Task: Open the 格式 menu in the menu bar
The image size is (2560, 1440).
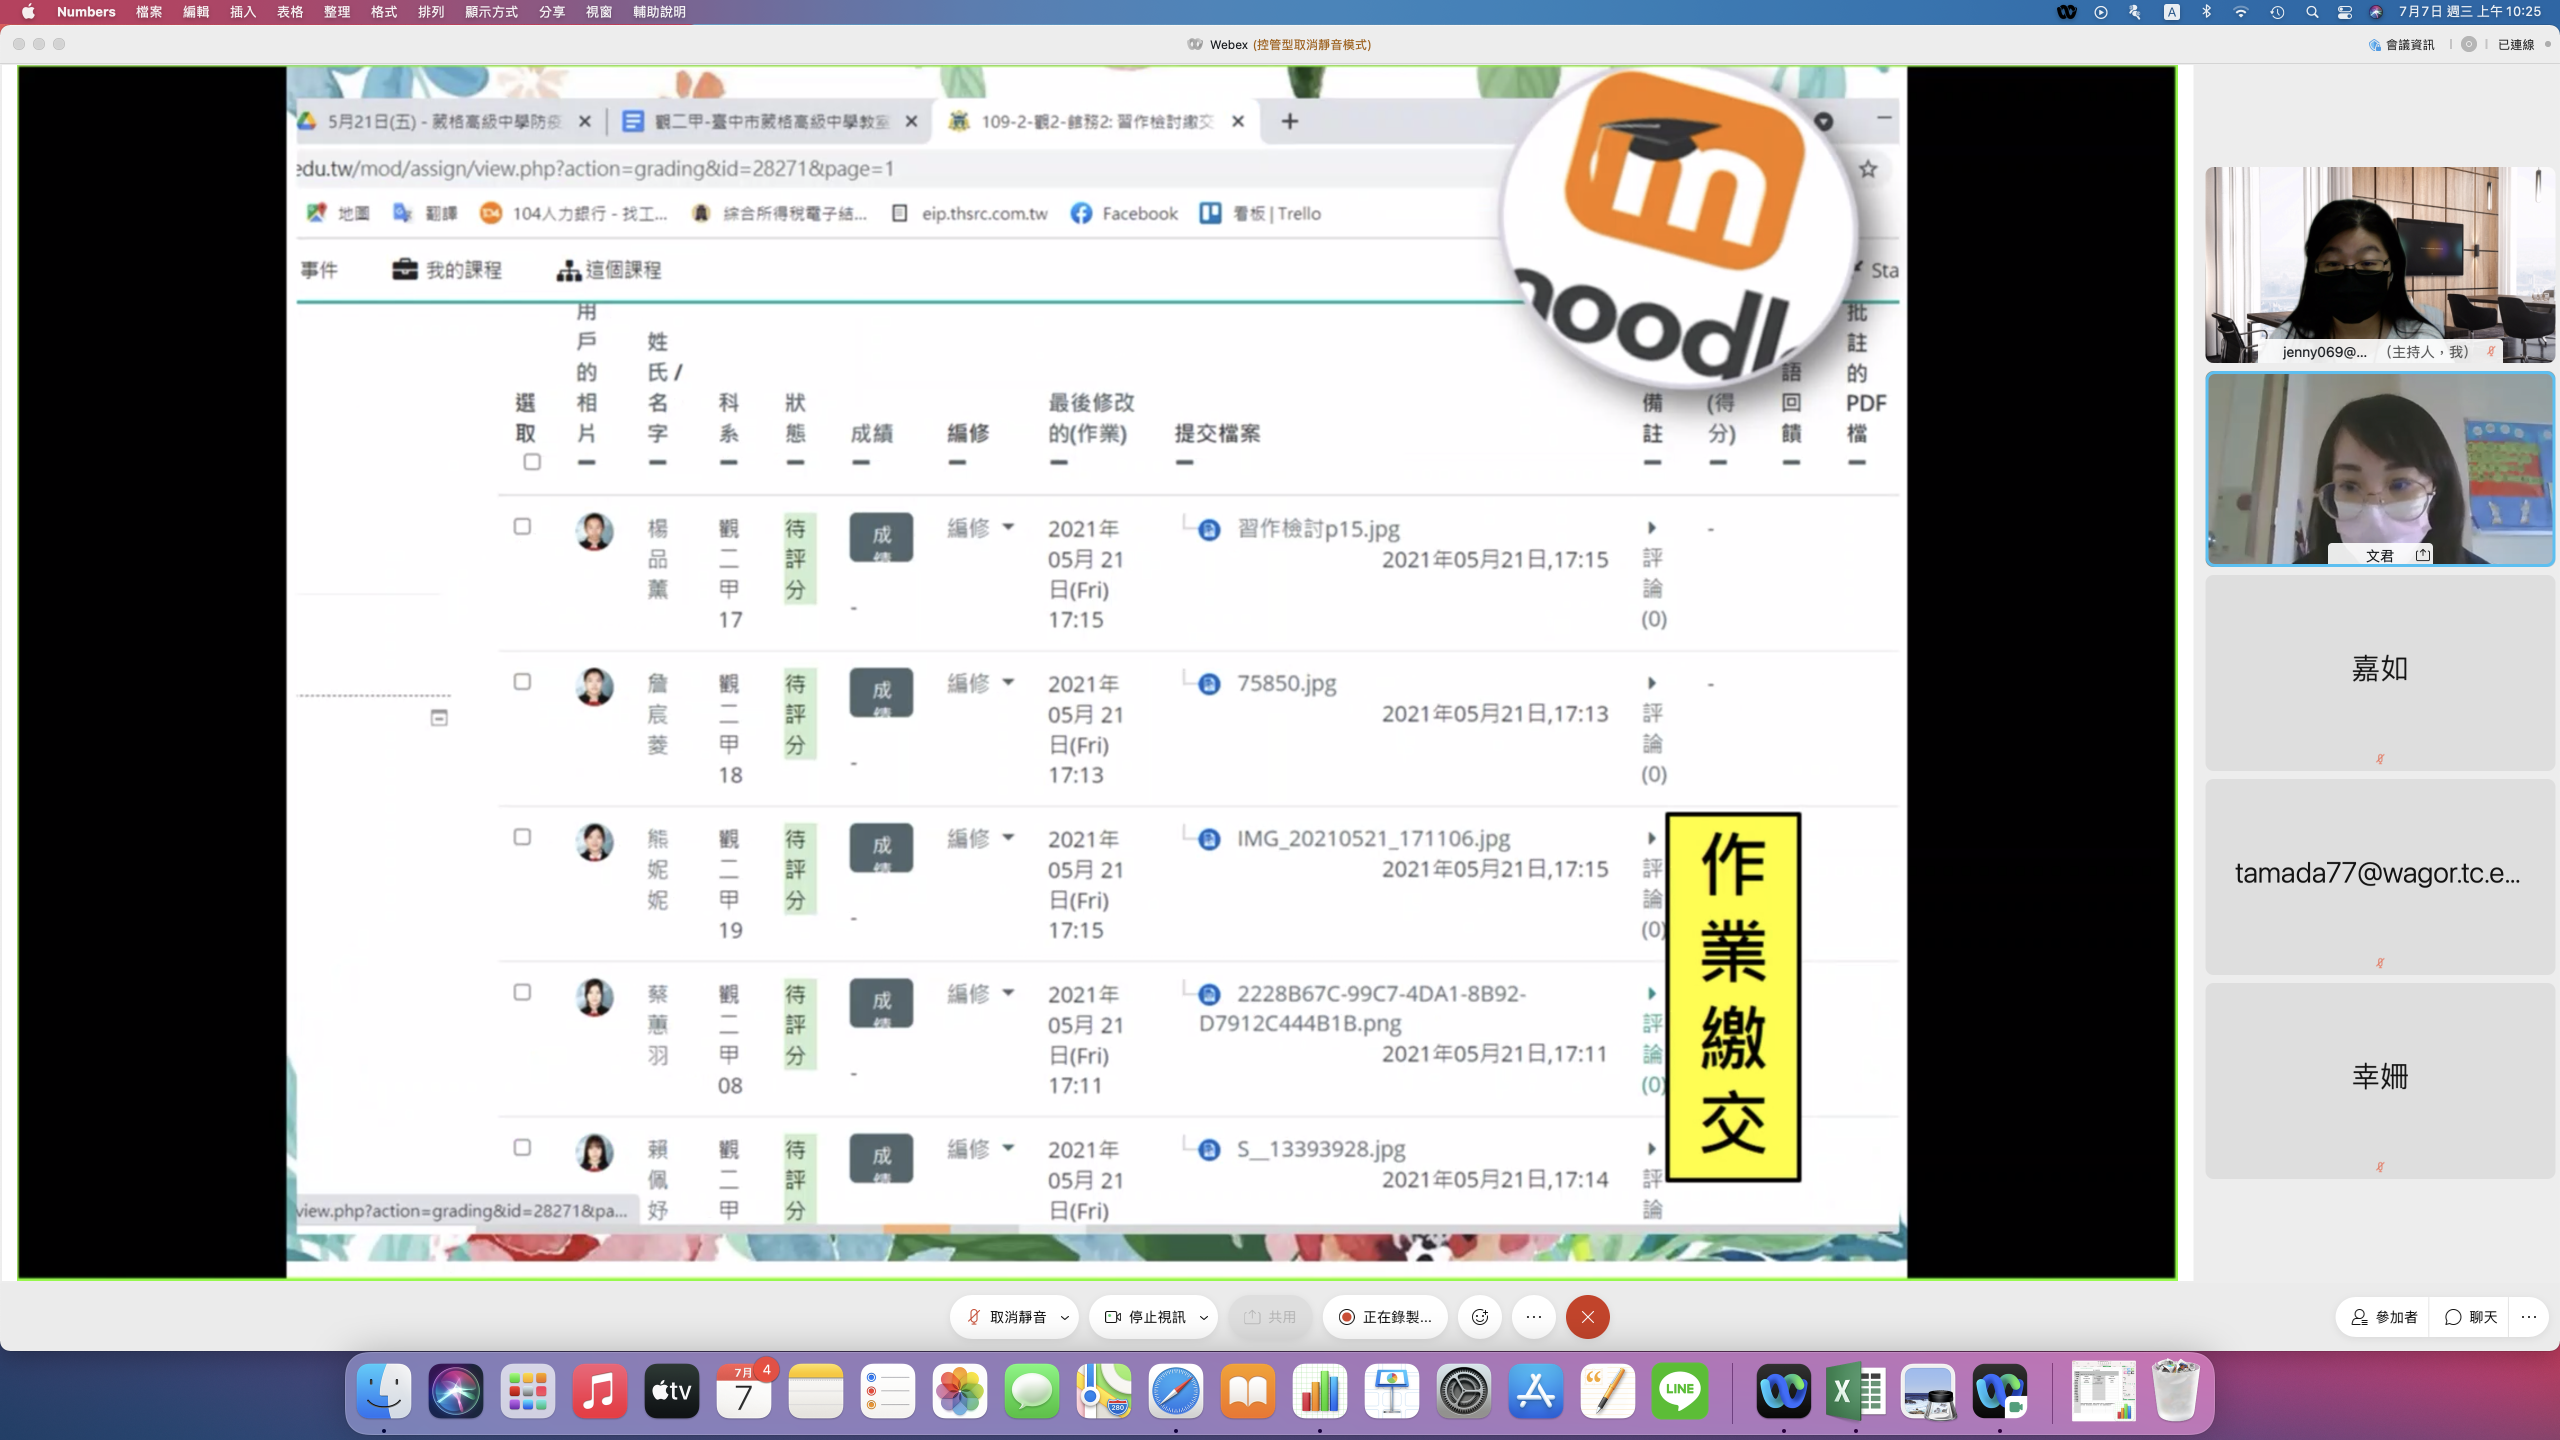Action: 384,12
